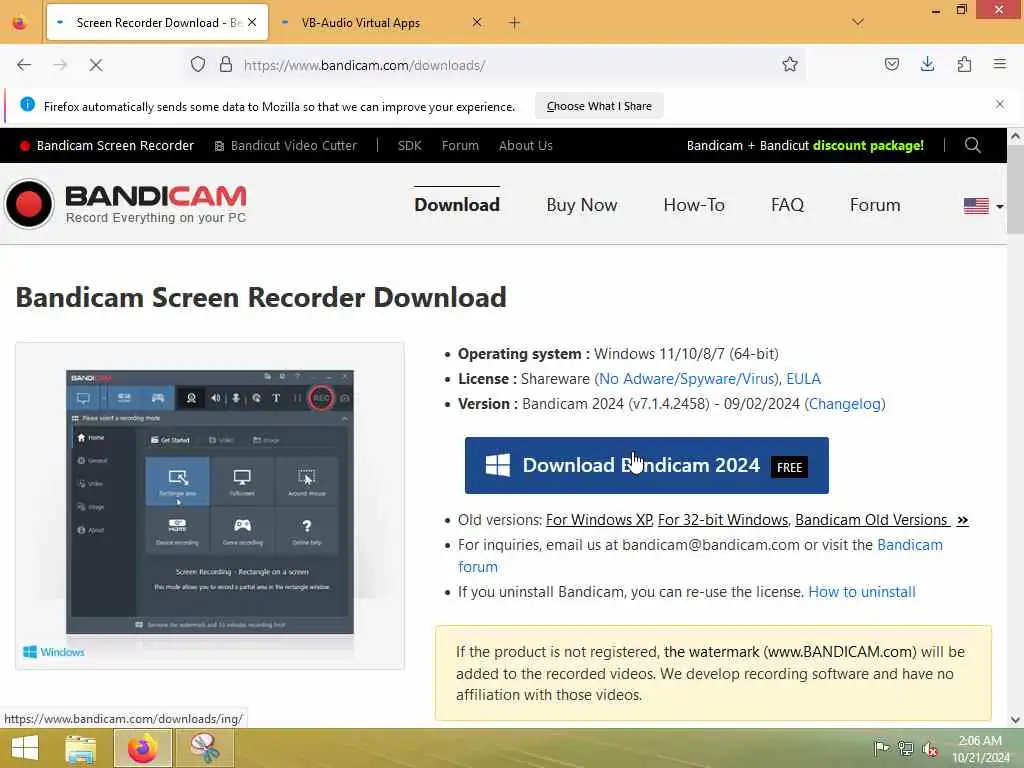Click the Firefox back arrow

point(24,65)
